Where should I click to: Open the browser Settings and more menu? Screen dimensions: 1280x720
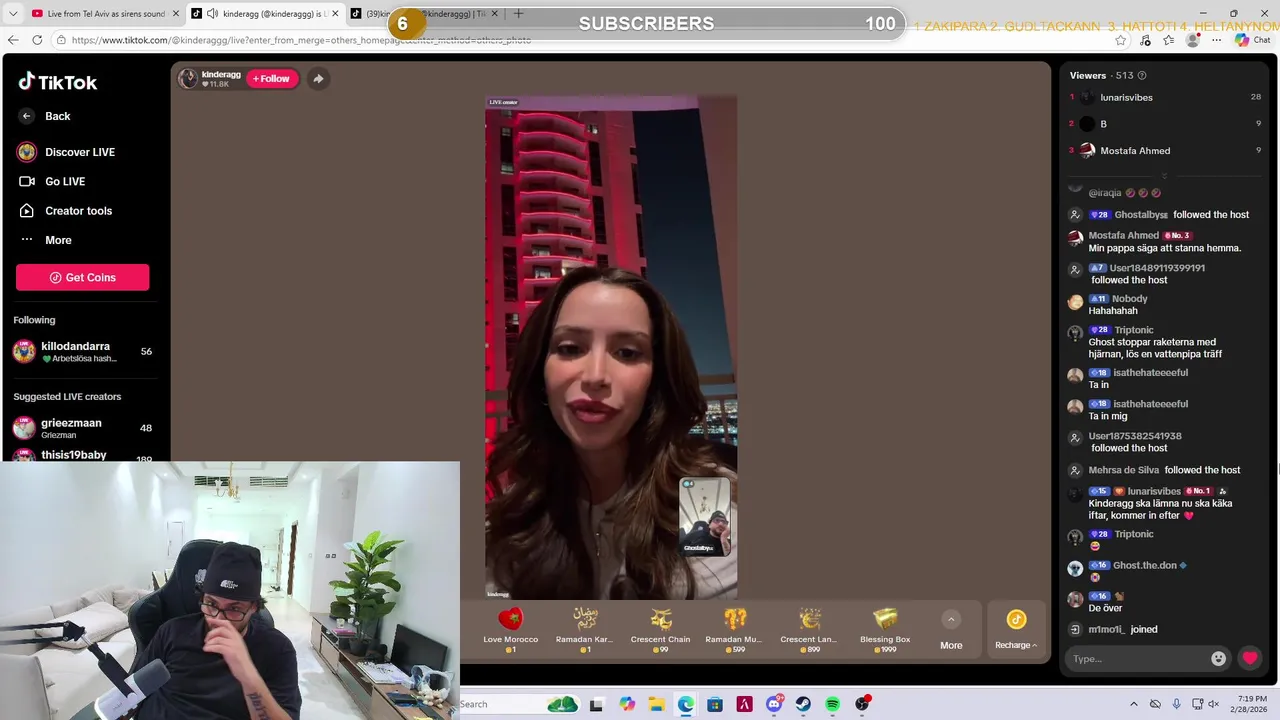point(1216,40)
